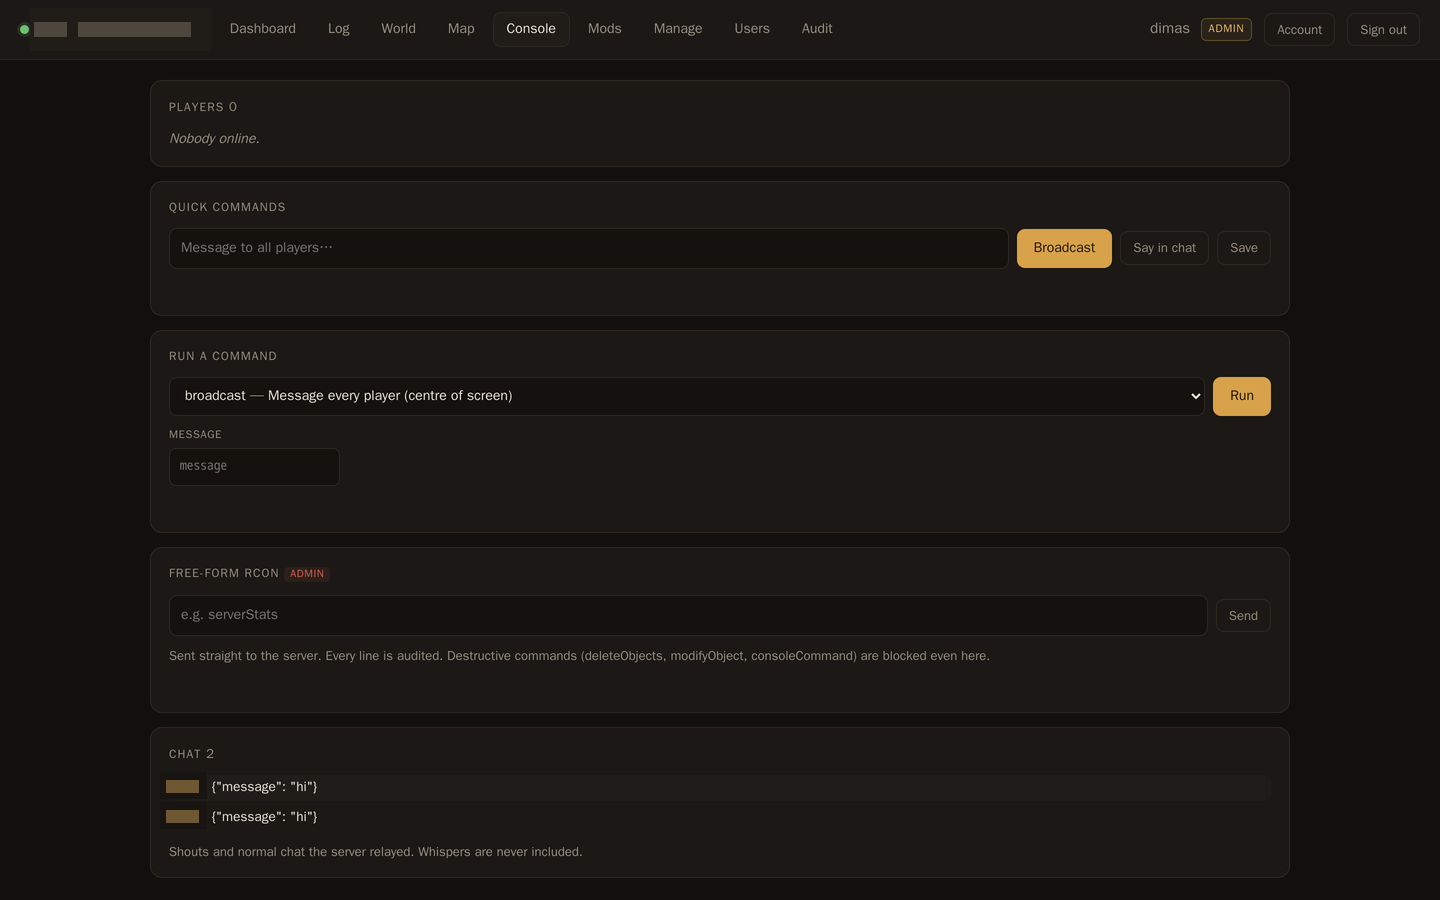Click the Broadcast button
The image size is (1440, 900).
[1064, 248]
